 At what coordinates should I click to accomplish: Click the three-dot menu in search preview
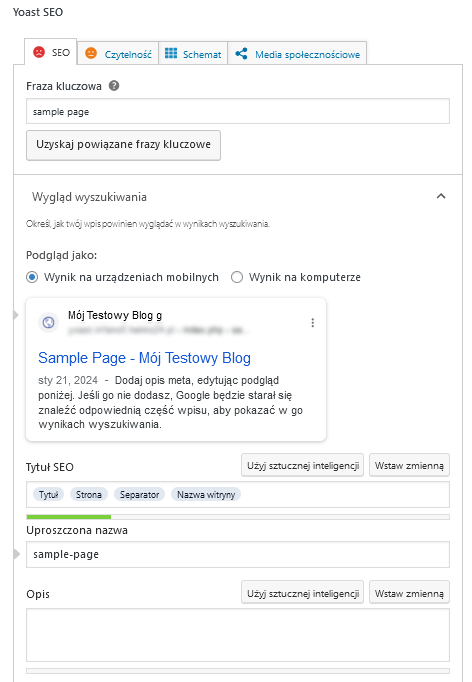click(x=312, y=322)
